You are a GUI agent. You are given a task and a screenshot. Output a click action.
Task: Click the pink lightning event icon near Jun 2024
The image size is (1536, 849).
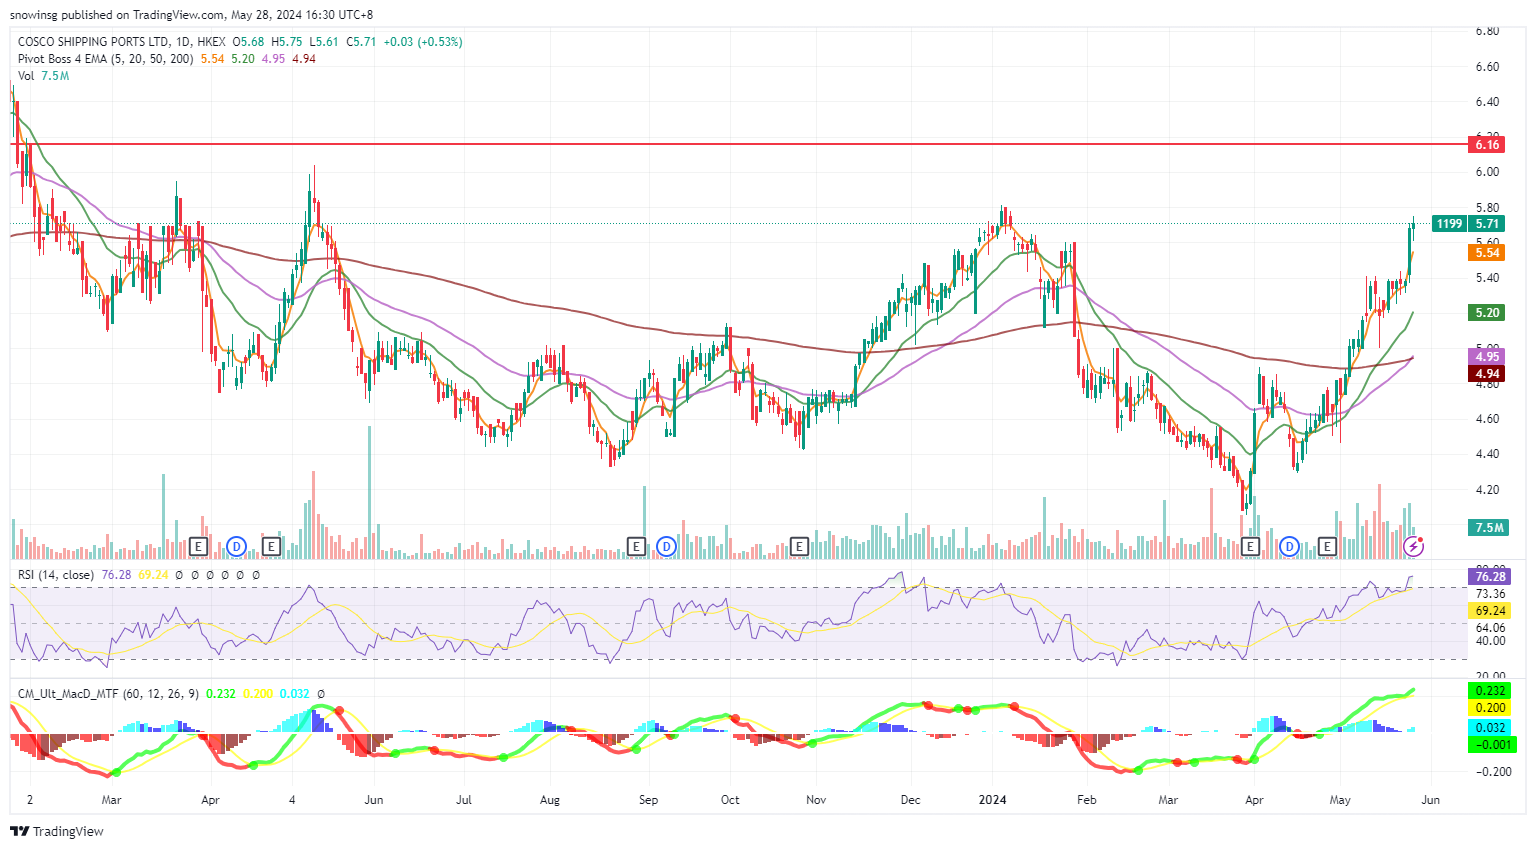(1414, 546)
